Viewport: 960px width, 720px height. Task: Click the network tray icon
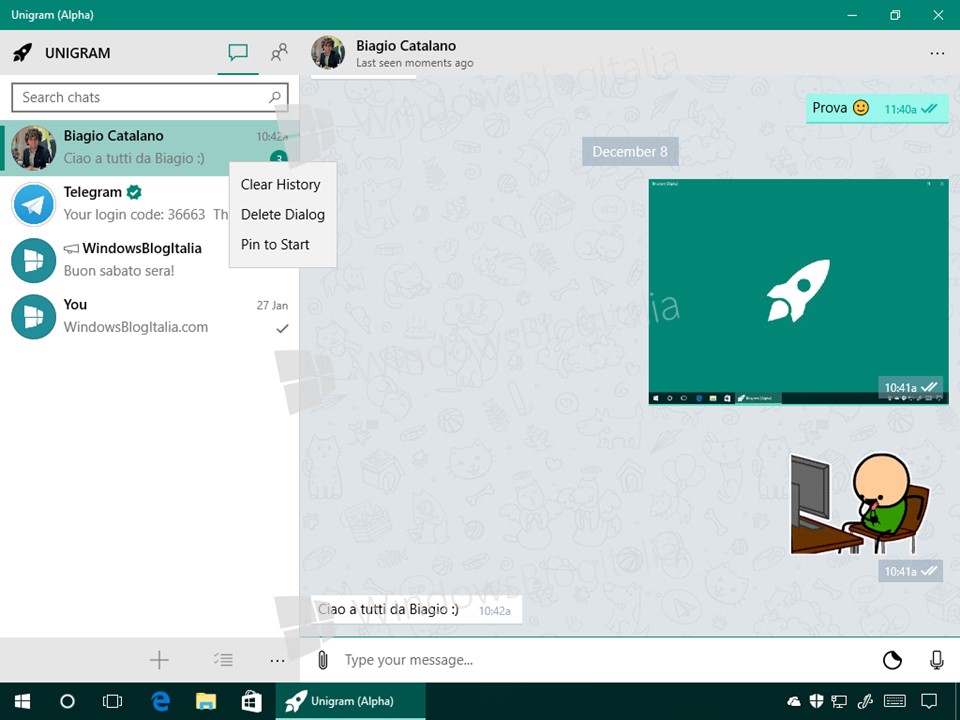tap(839, 701)
